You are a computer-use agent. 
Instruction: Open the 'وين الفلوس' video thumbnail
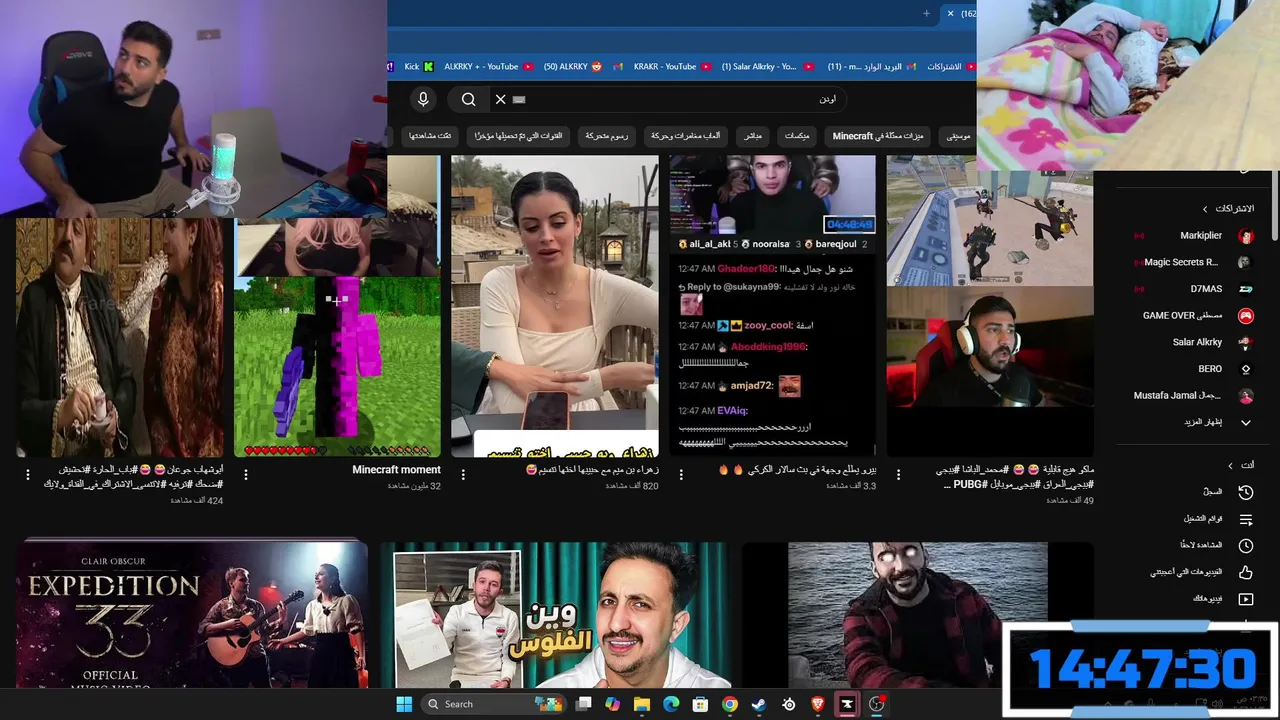(555, 615)
